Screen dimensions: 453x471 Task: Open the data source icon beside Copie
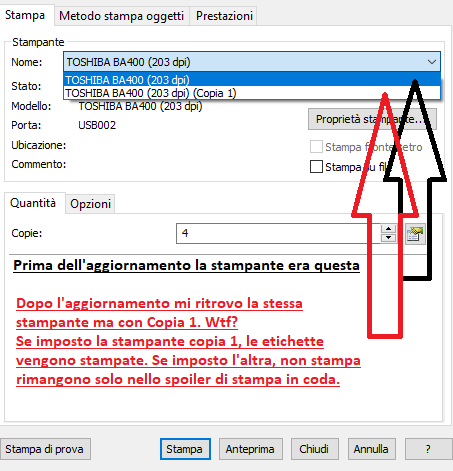point(415,234)
